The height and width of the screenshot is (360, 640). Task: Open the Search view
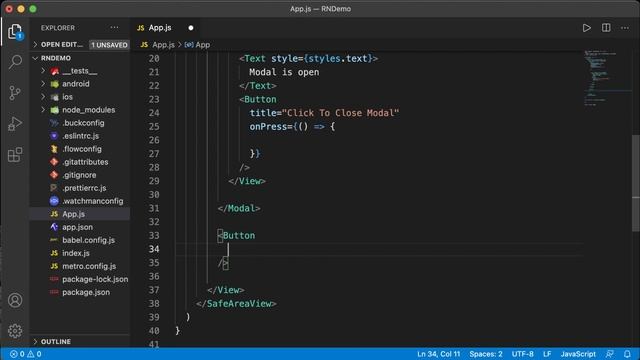point(15,62)
